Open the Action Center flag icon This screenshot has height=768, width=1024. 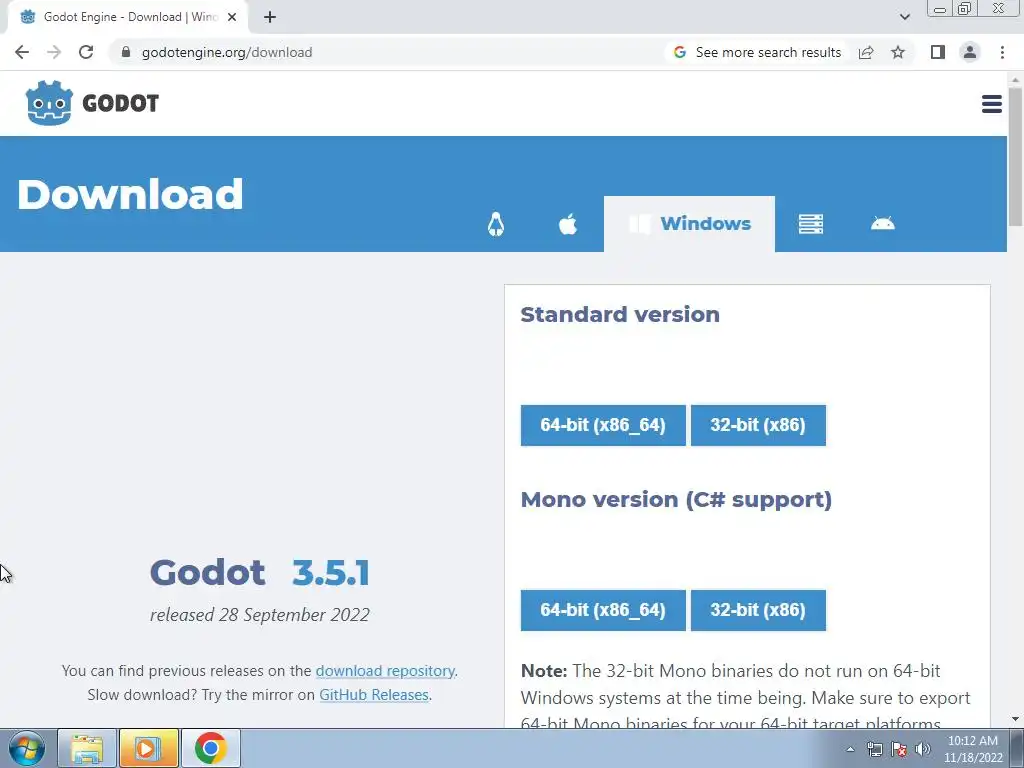899,749
